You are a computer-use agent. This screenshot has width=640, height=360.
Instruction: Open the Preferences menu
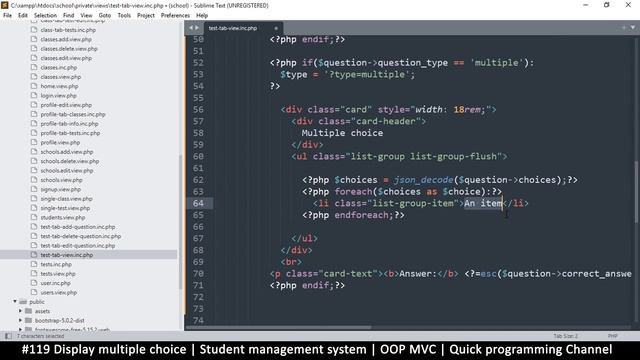coord(175,16)
